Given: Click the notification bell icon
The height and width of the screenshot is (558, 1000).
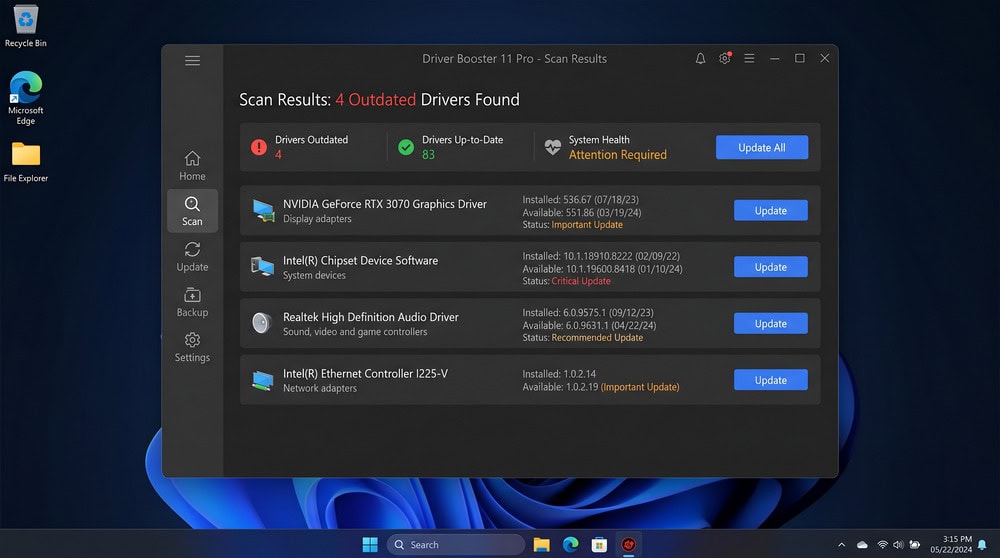Looking at the screenshot, I should [700, 59].
